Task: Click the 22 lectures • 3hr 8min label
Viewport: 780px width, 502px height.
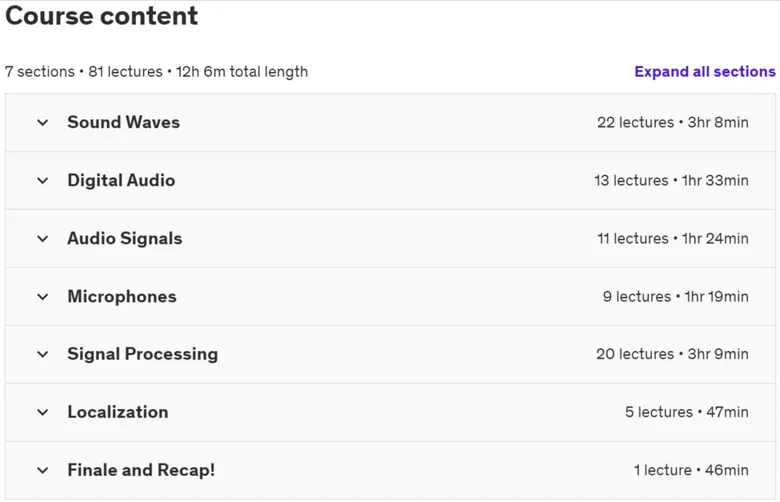Action: [x=673, y=122]
